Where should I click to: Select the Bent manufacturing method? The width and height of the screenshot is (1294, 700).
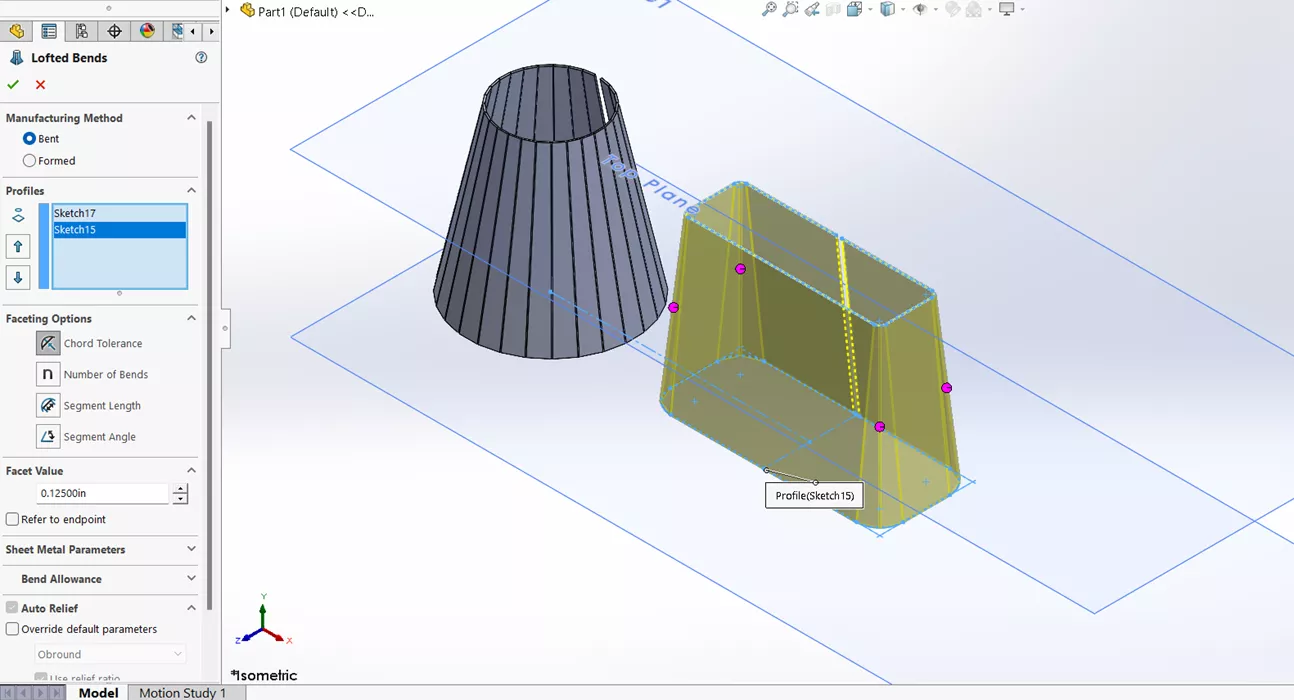point(29,139)
